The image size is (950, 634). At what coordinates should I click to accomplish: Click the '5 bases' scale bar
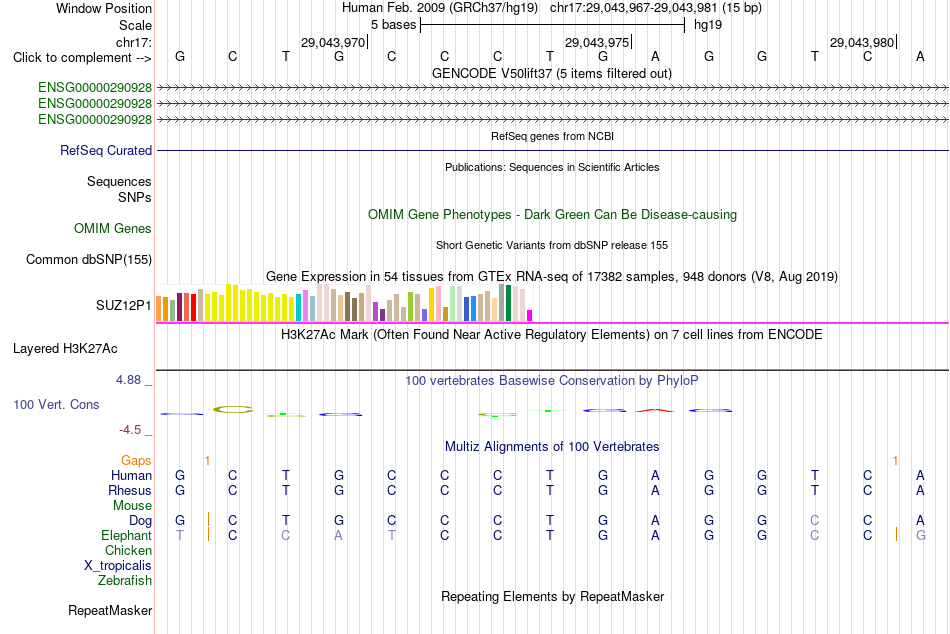point(553,25)
